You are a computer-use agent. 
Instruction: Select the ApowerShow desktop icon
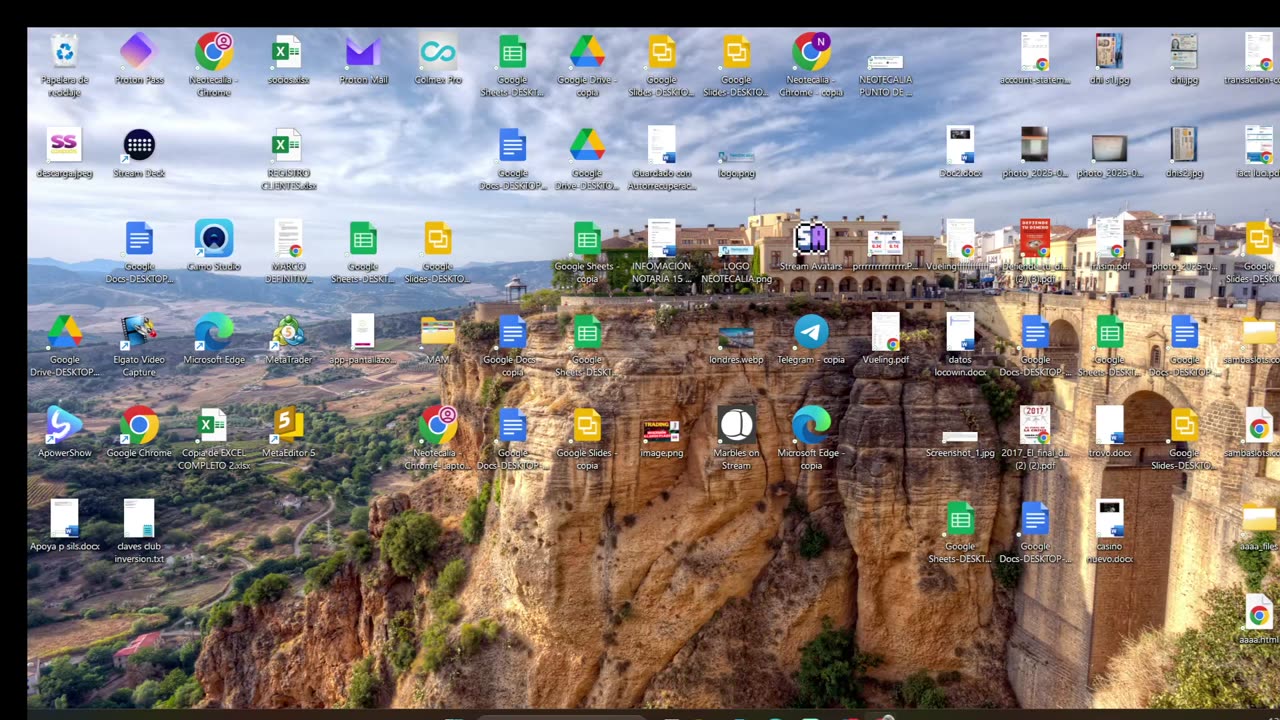[x=64, y=425]
